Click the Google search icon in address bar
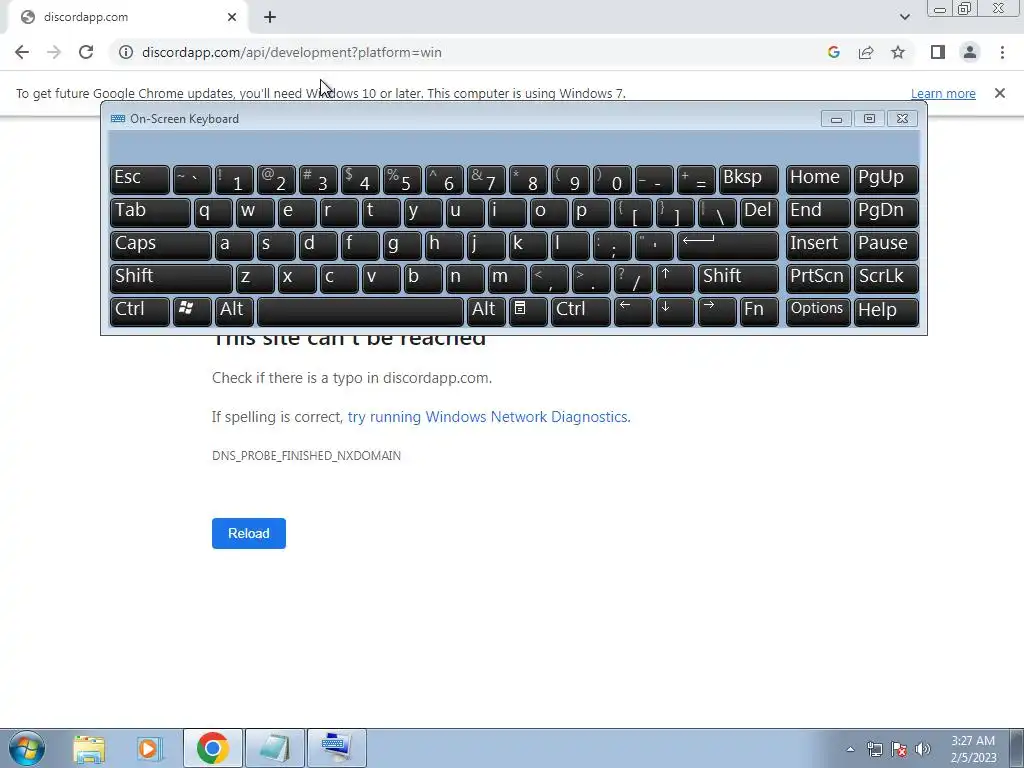Screen dimensions: 1024x768 (x=833, y=52)
